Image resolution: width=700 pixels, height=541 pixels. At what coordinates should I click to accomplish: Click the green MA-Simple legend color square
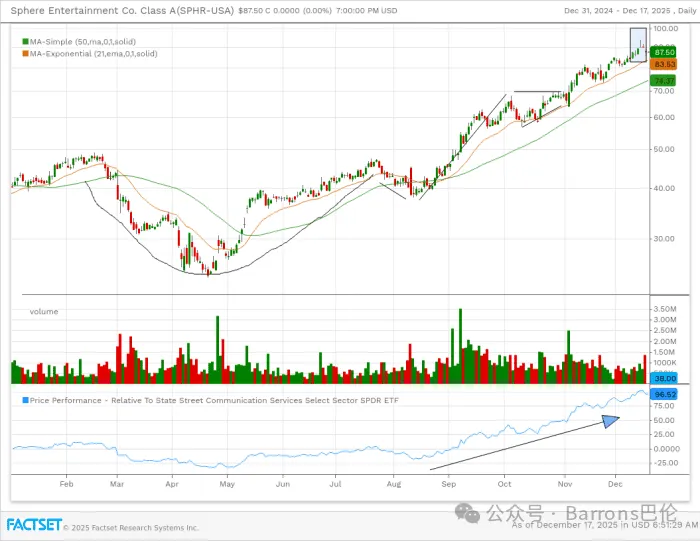click(x=25, y=42)
